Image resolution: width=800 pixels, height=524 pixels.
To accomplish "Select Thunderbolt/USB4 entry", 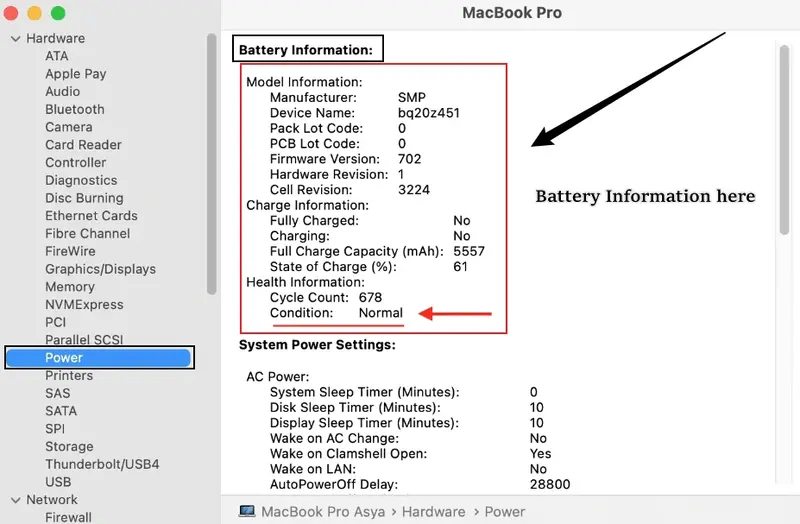I will tap(102, 464).
